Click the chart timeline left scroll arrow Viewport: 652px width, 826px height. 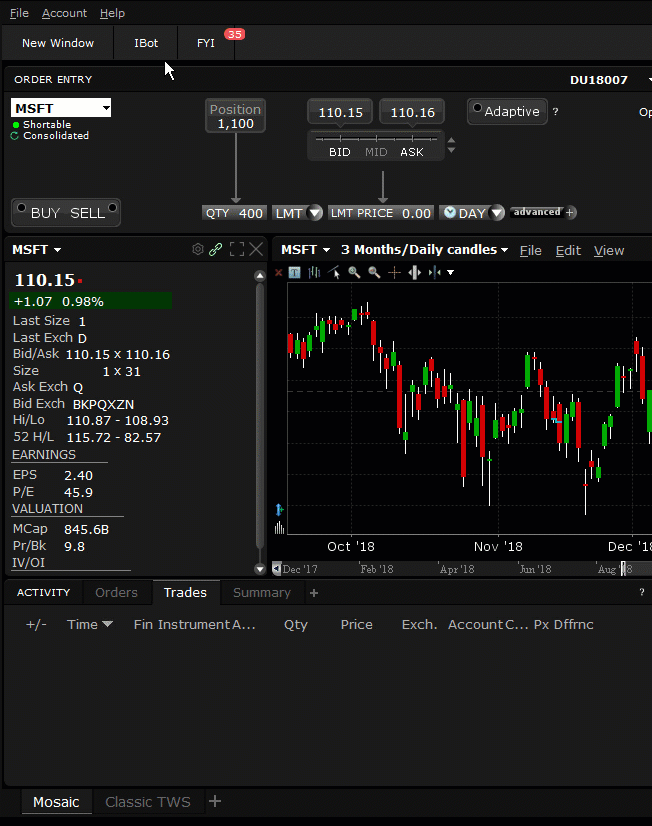(276, 568)
